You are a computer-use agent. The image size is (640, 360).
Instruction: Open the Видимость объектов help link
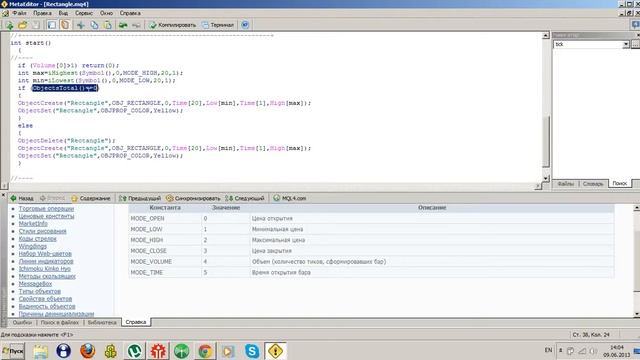point(47,307)
